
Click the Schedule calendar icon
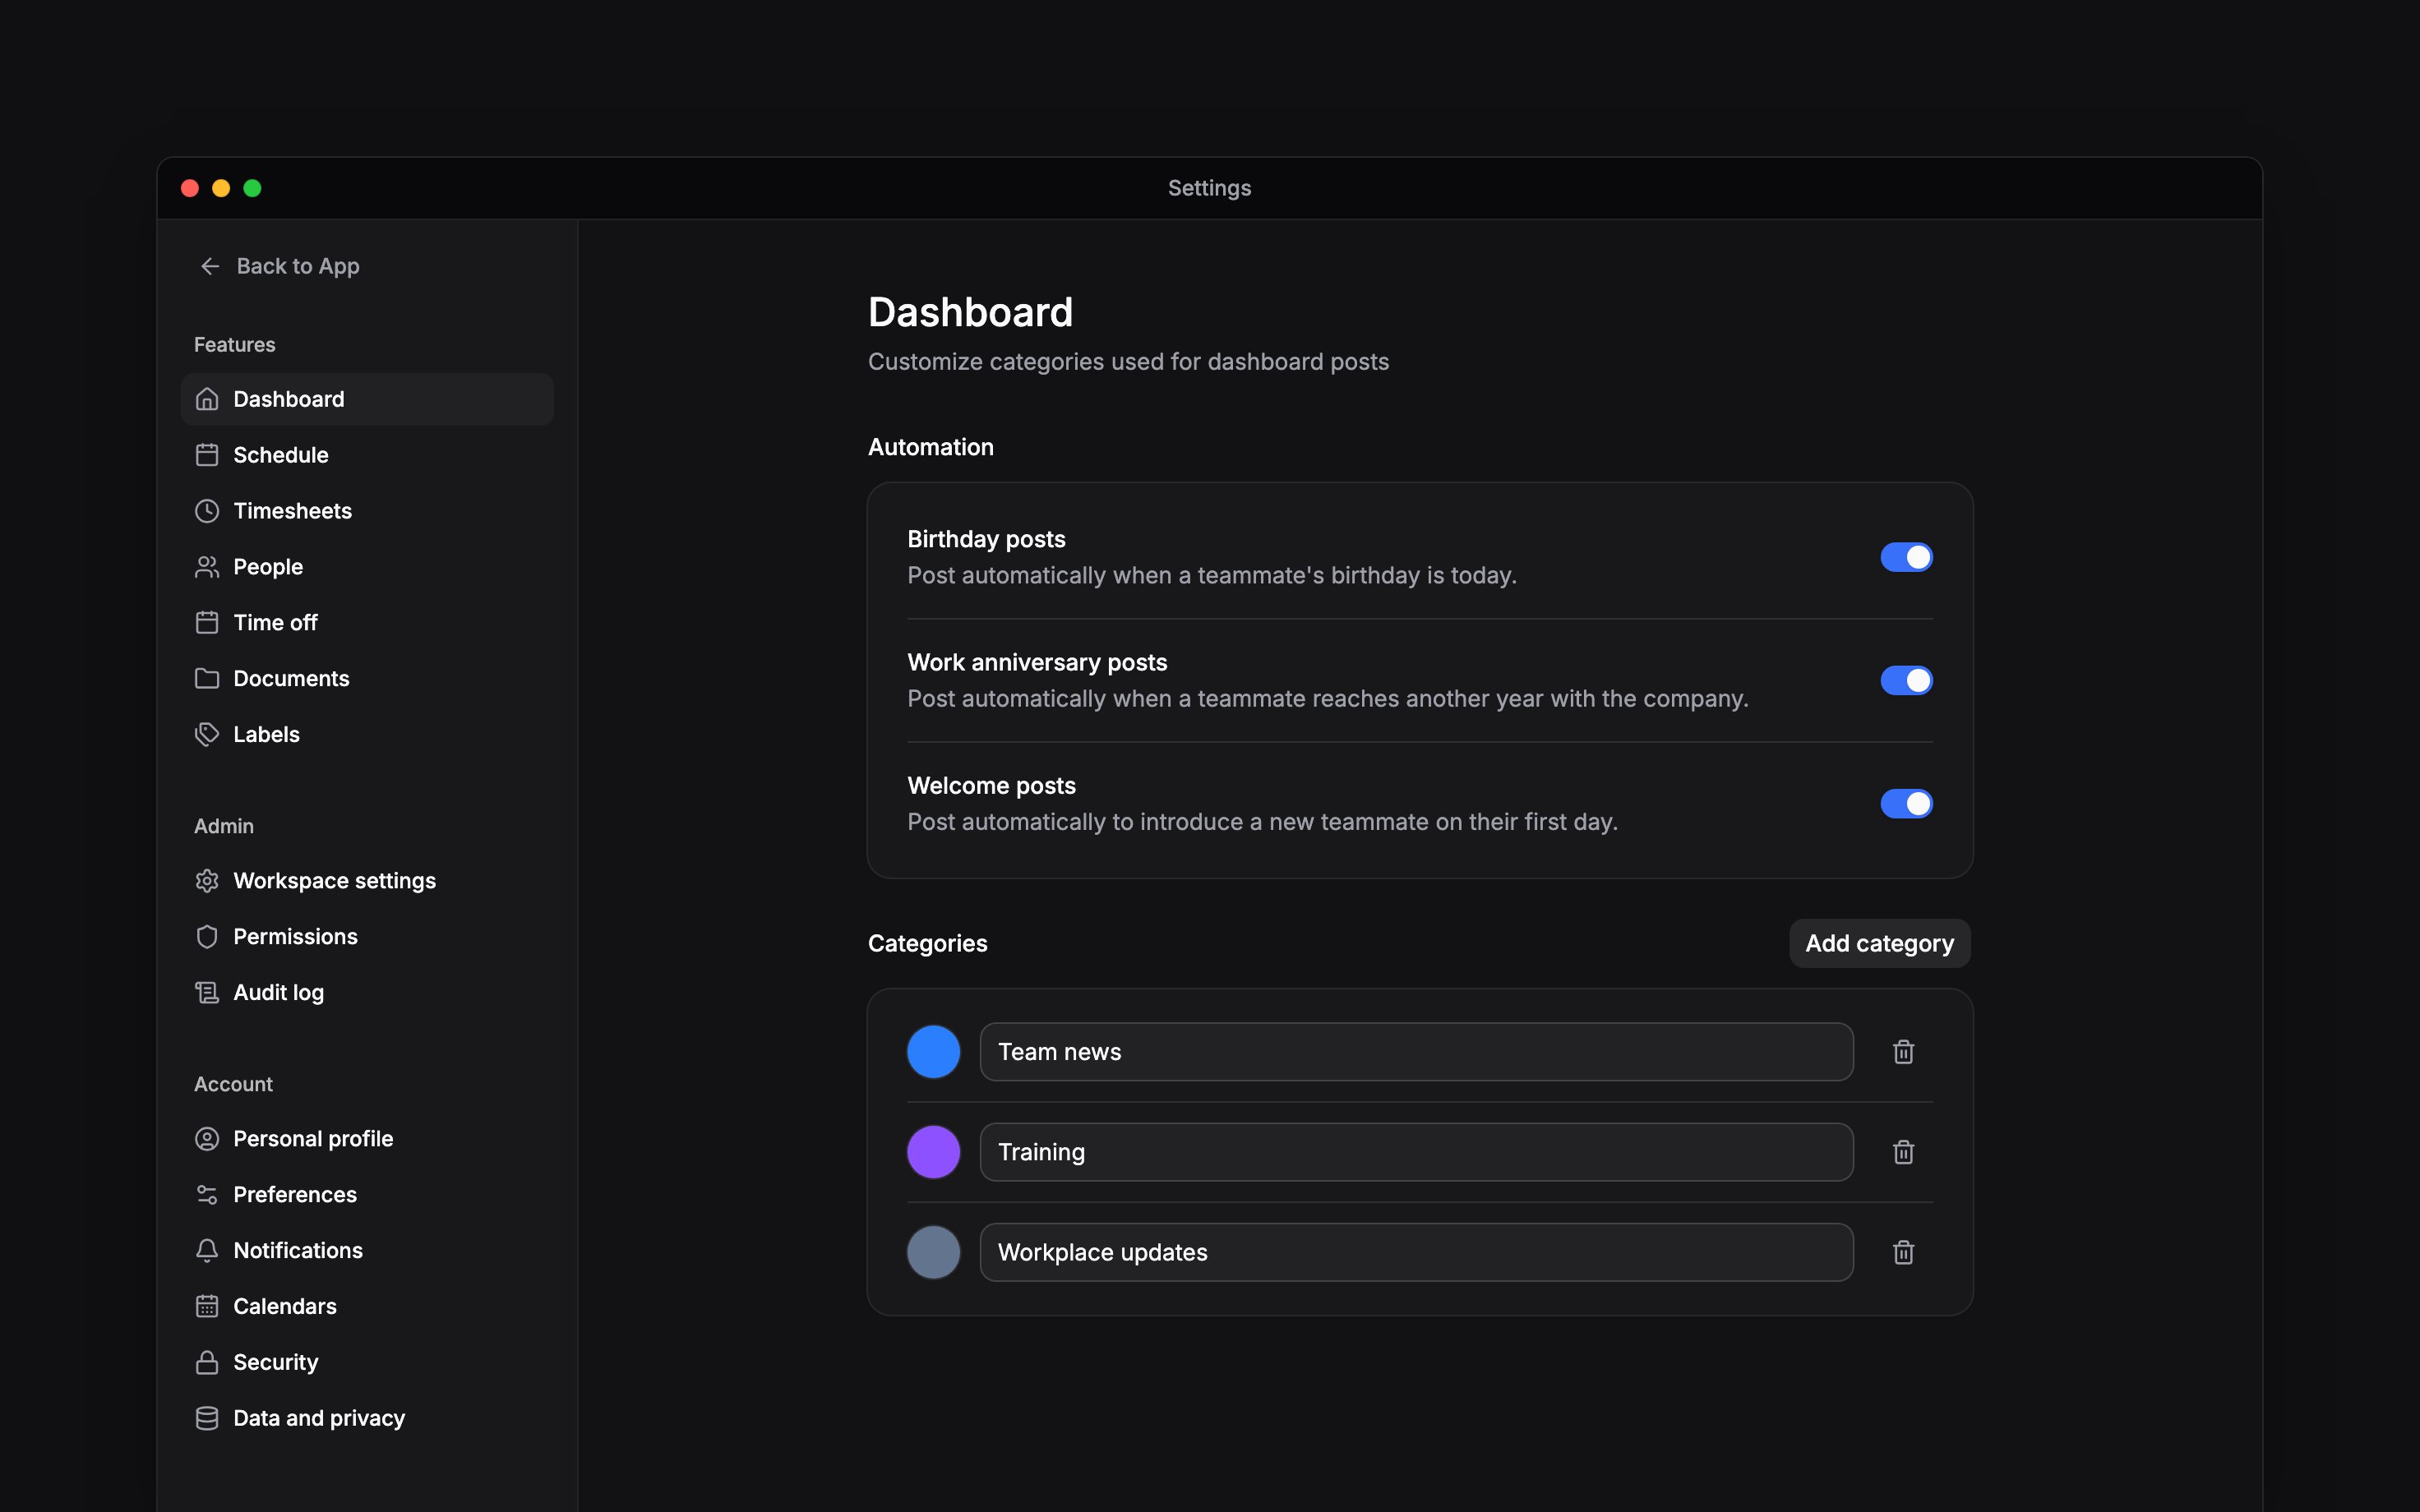click(x=207, y=455)
